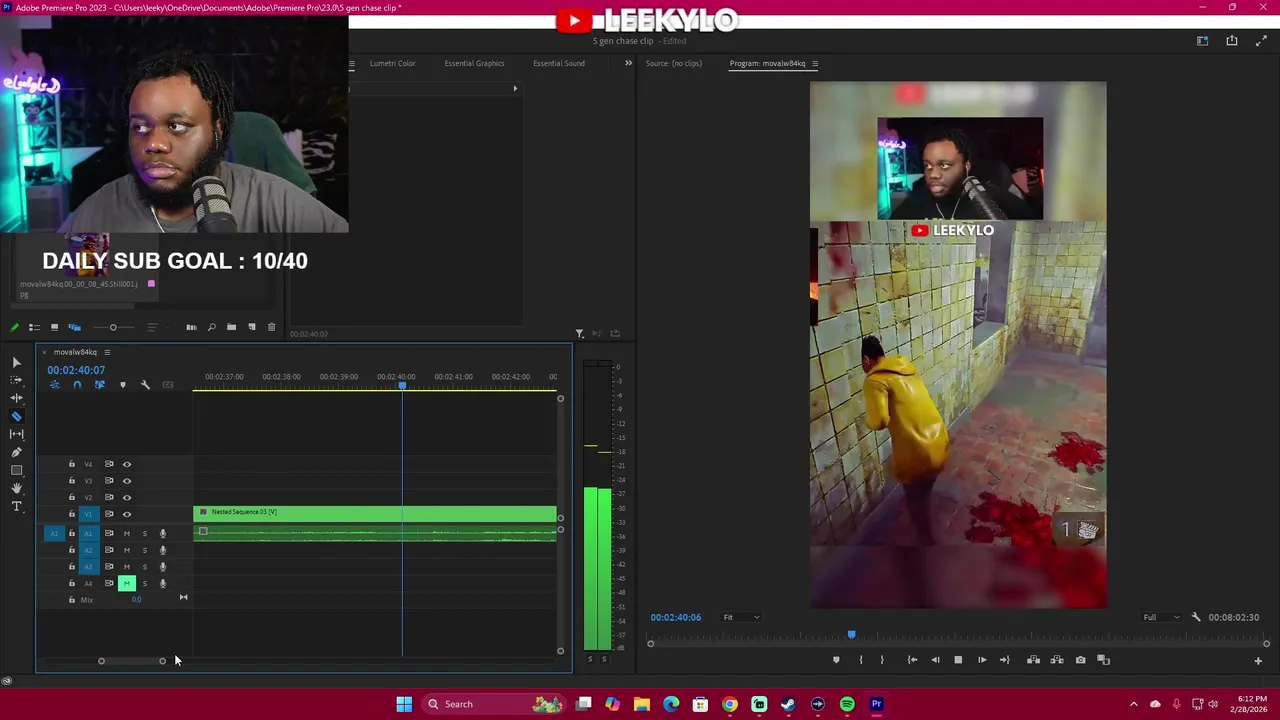Step back one frame

(935, 660)
